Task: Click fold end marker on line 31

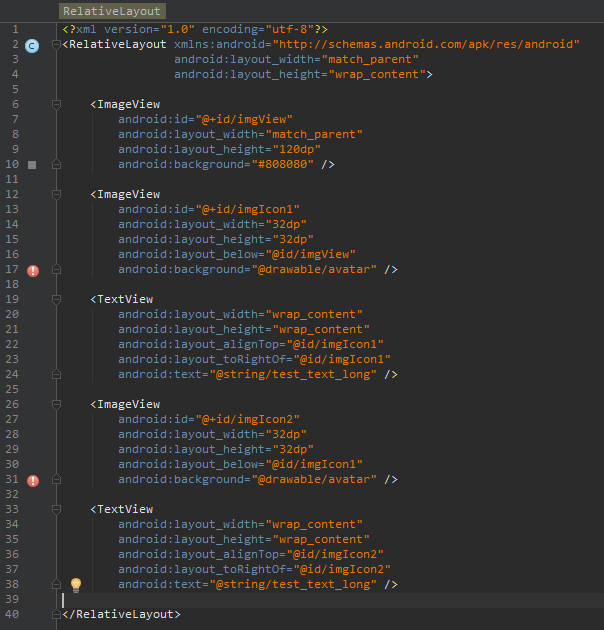Action: coord(56,479)
